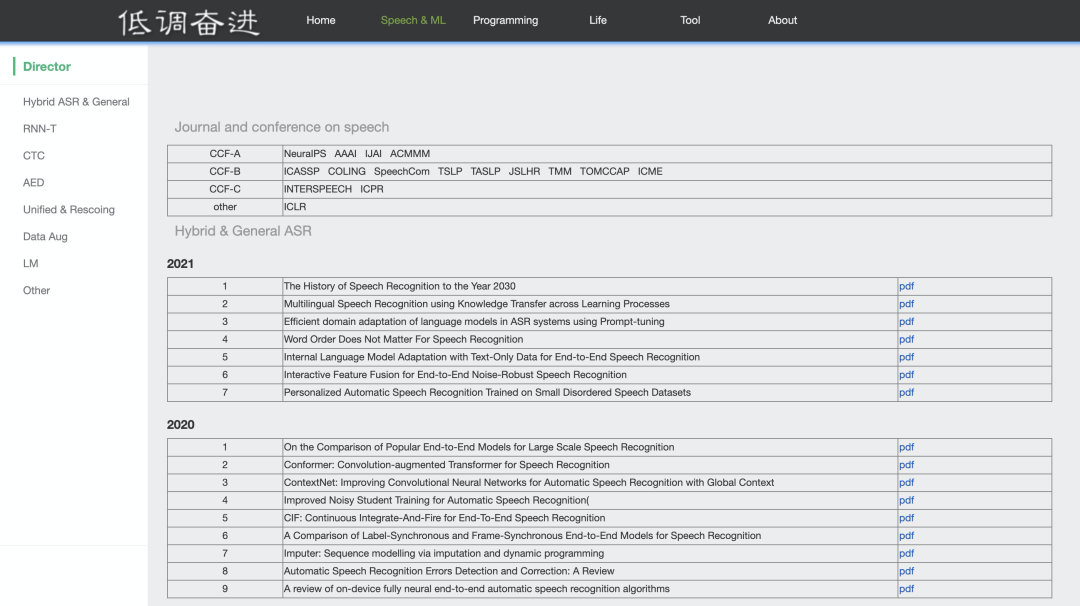Viewport: 1080px width, 606px height.
Task: Open pdf for Efficient domain adaptation paper
Action: [x=906, y=322]
